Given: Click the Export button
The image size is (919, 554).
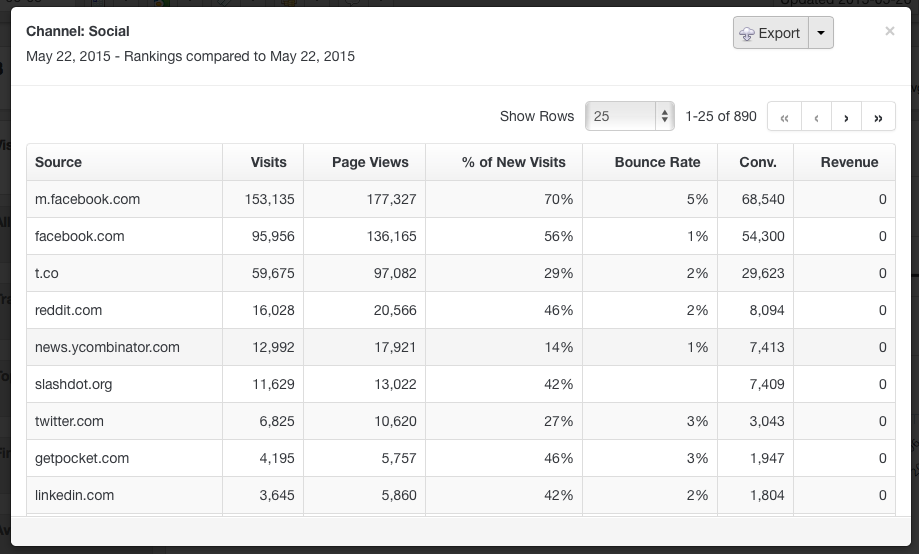Looking at the screenshot, I should pos(769,33).
